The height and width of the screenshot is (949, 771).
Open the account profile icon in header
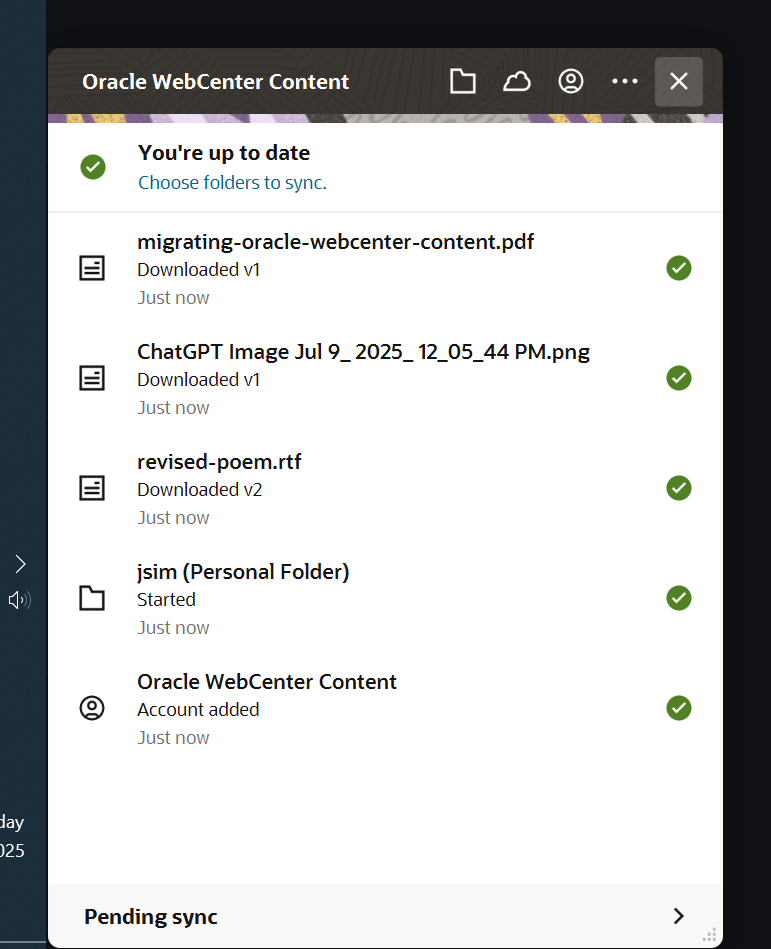coord(571,81)
